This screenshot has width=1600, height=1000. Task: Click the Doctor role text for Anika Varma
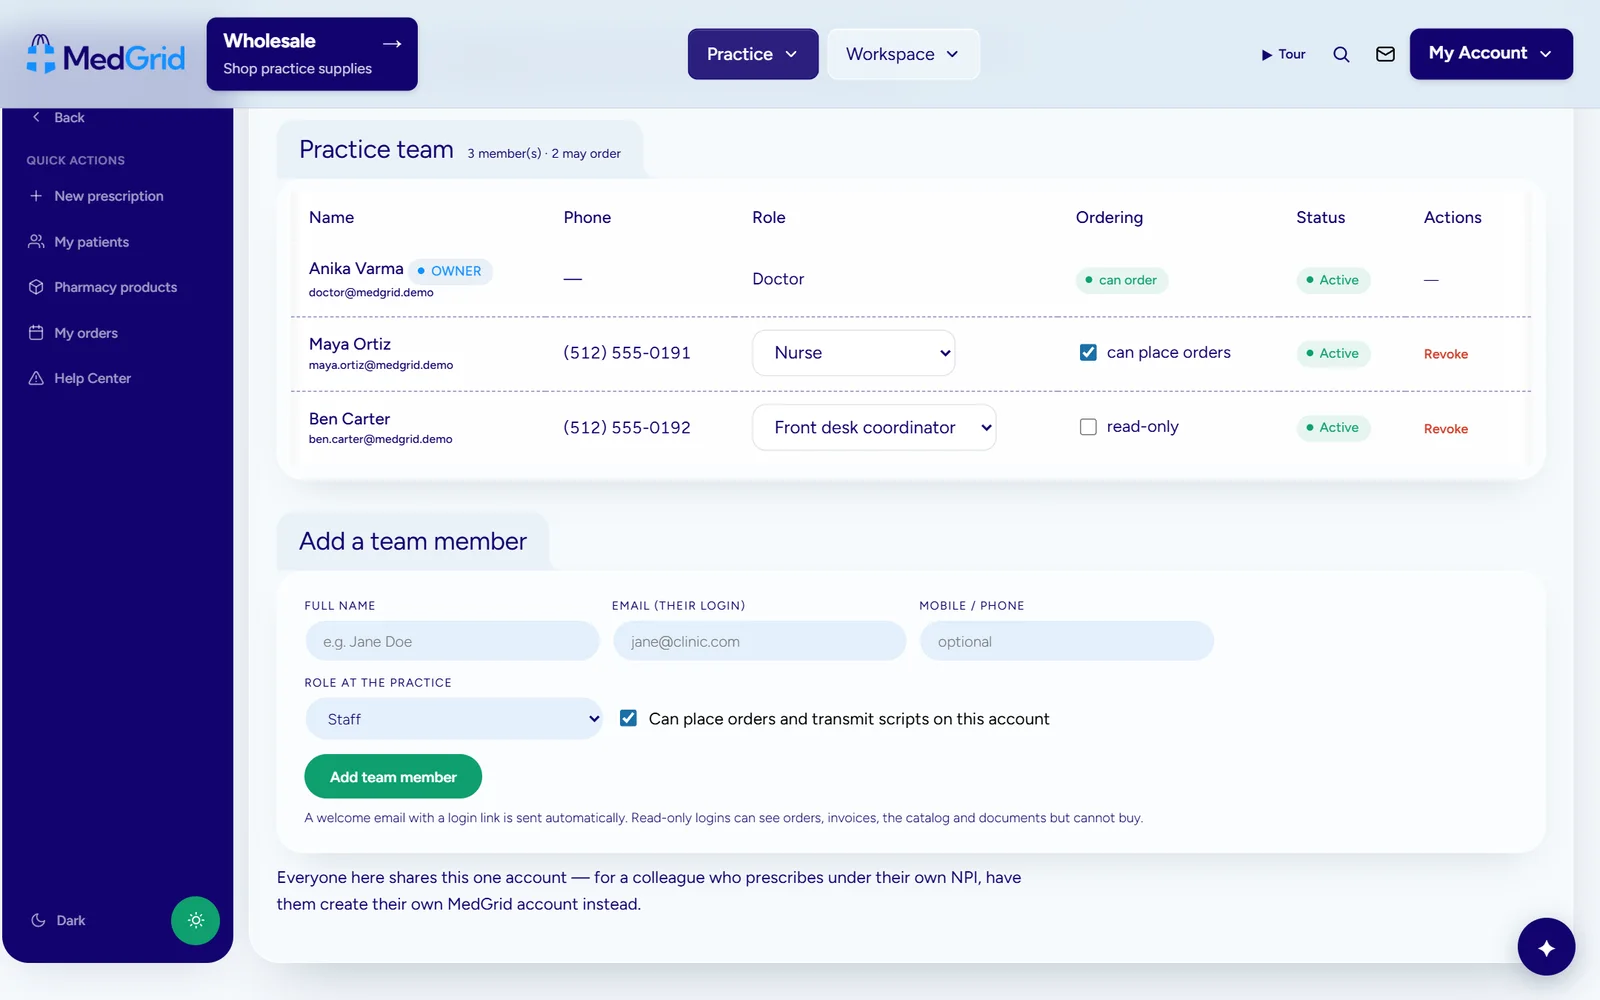point(778,279)
